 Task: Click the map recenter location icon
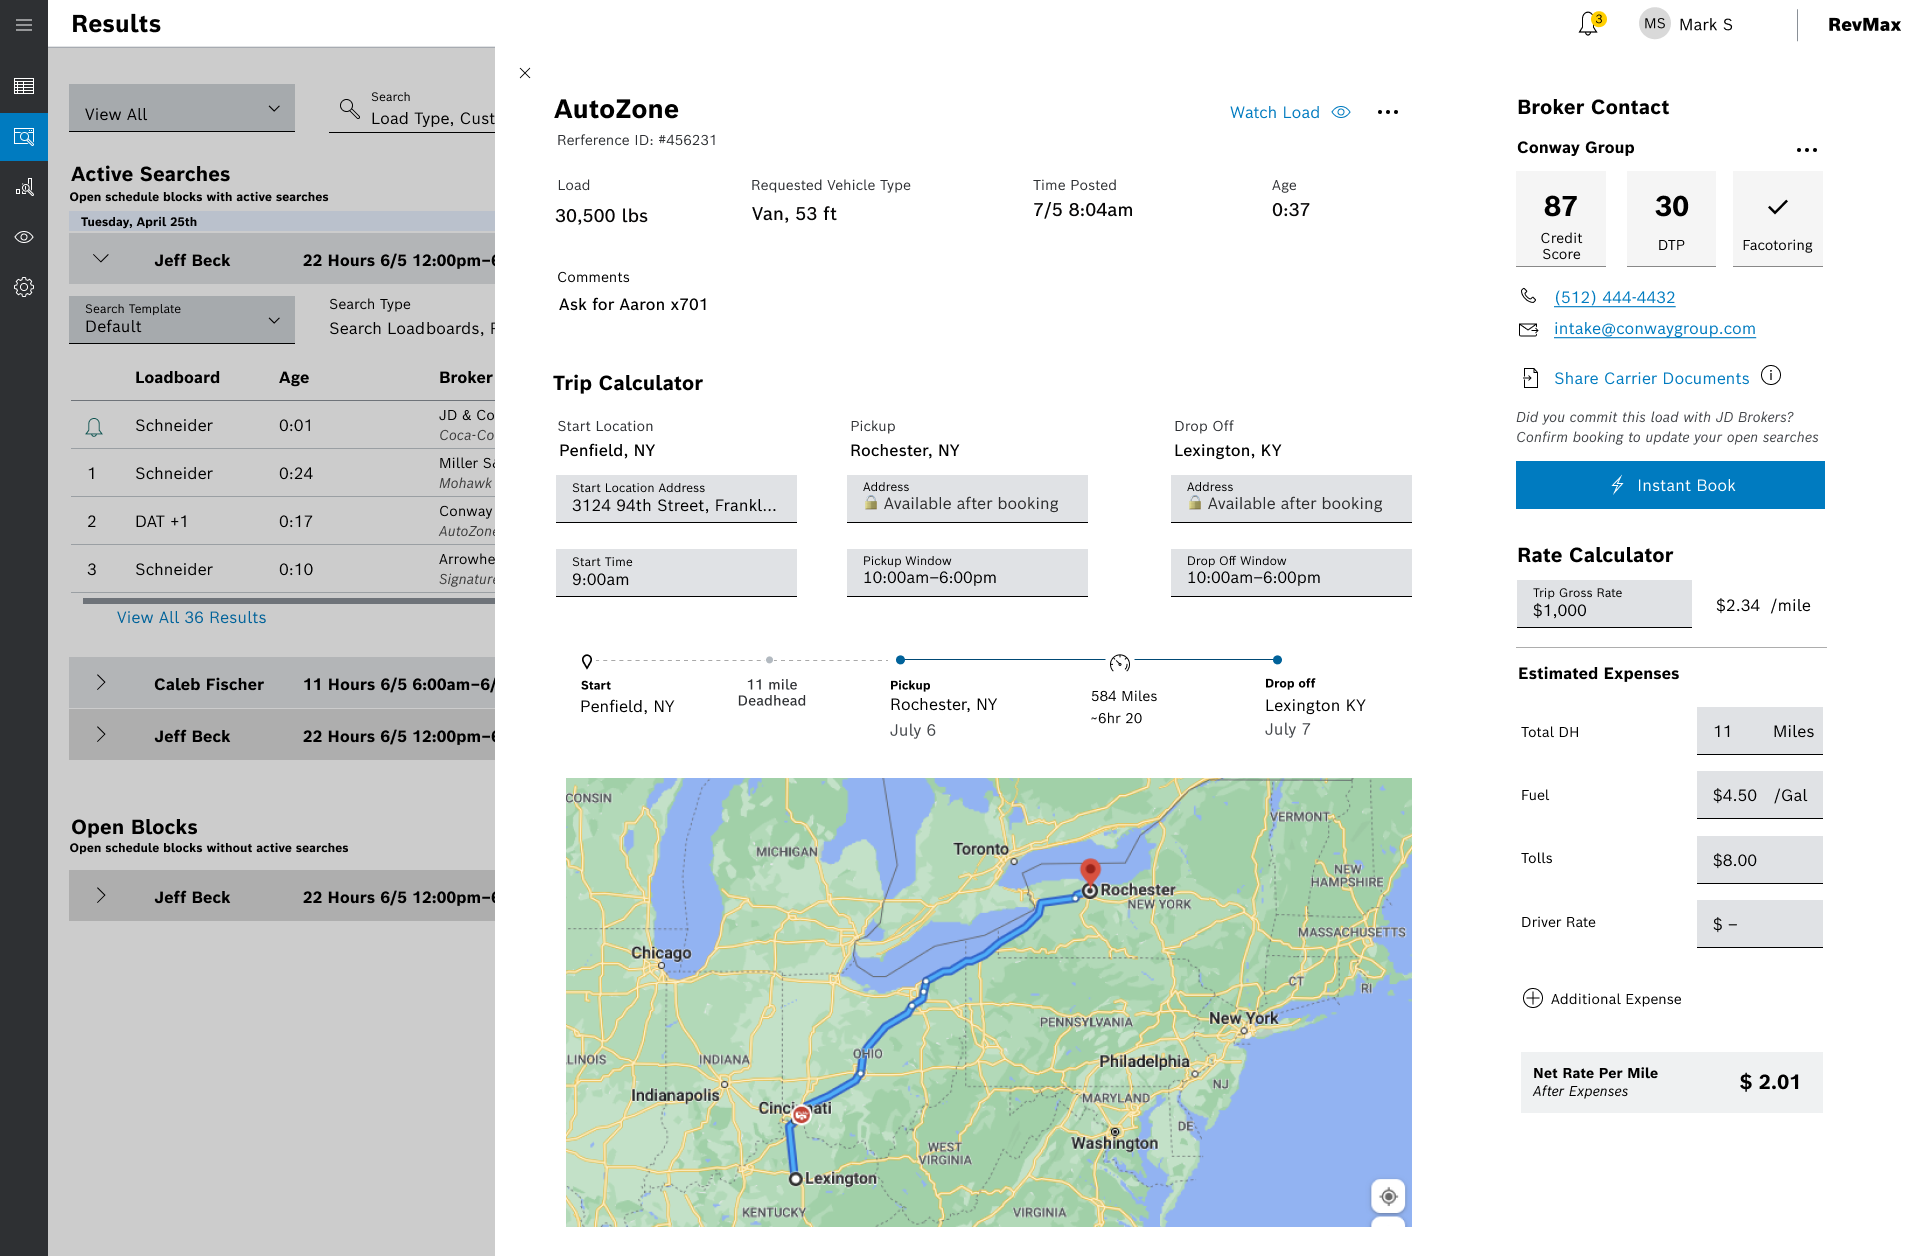(1388, 1196)
